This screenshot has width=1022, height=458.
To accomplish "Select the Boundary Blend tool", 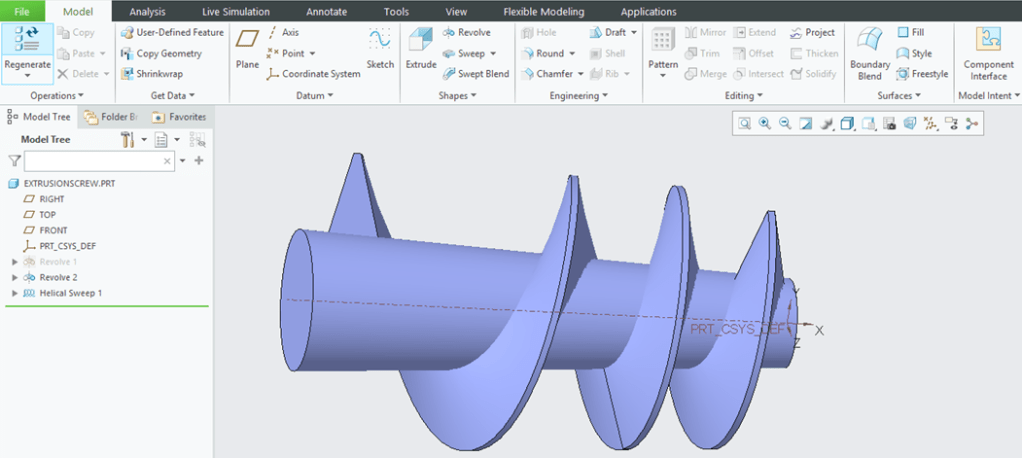I will (869, 53).
